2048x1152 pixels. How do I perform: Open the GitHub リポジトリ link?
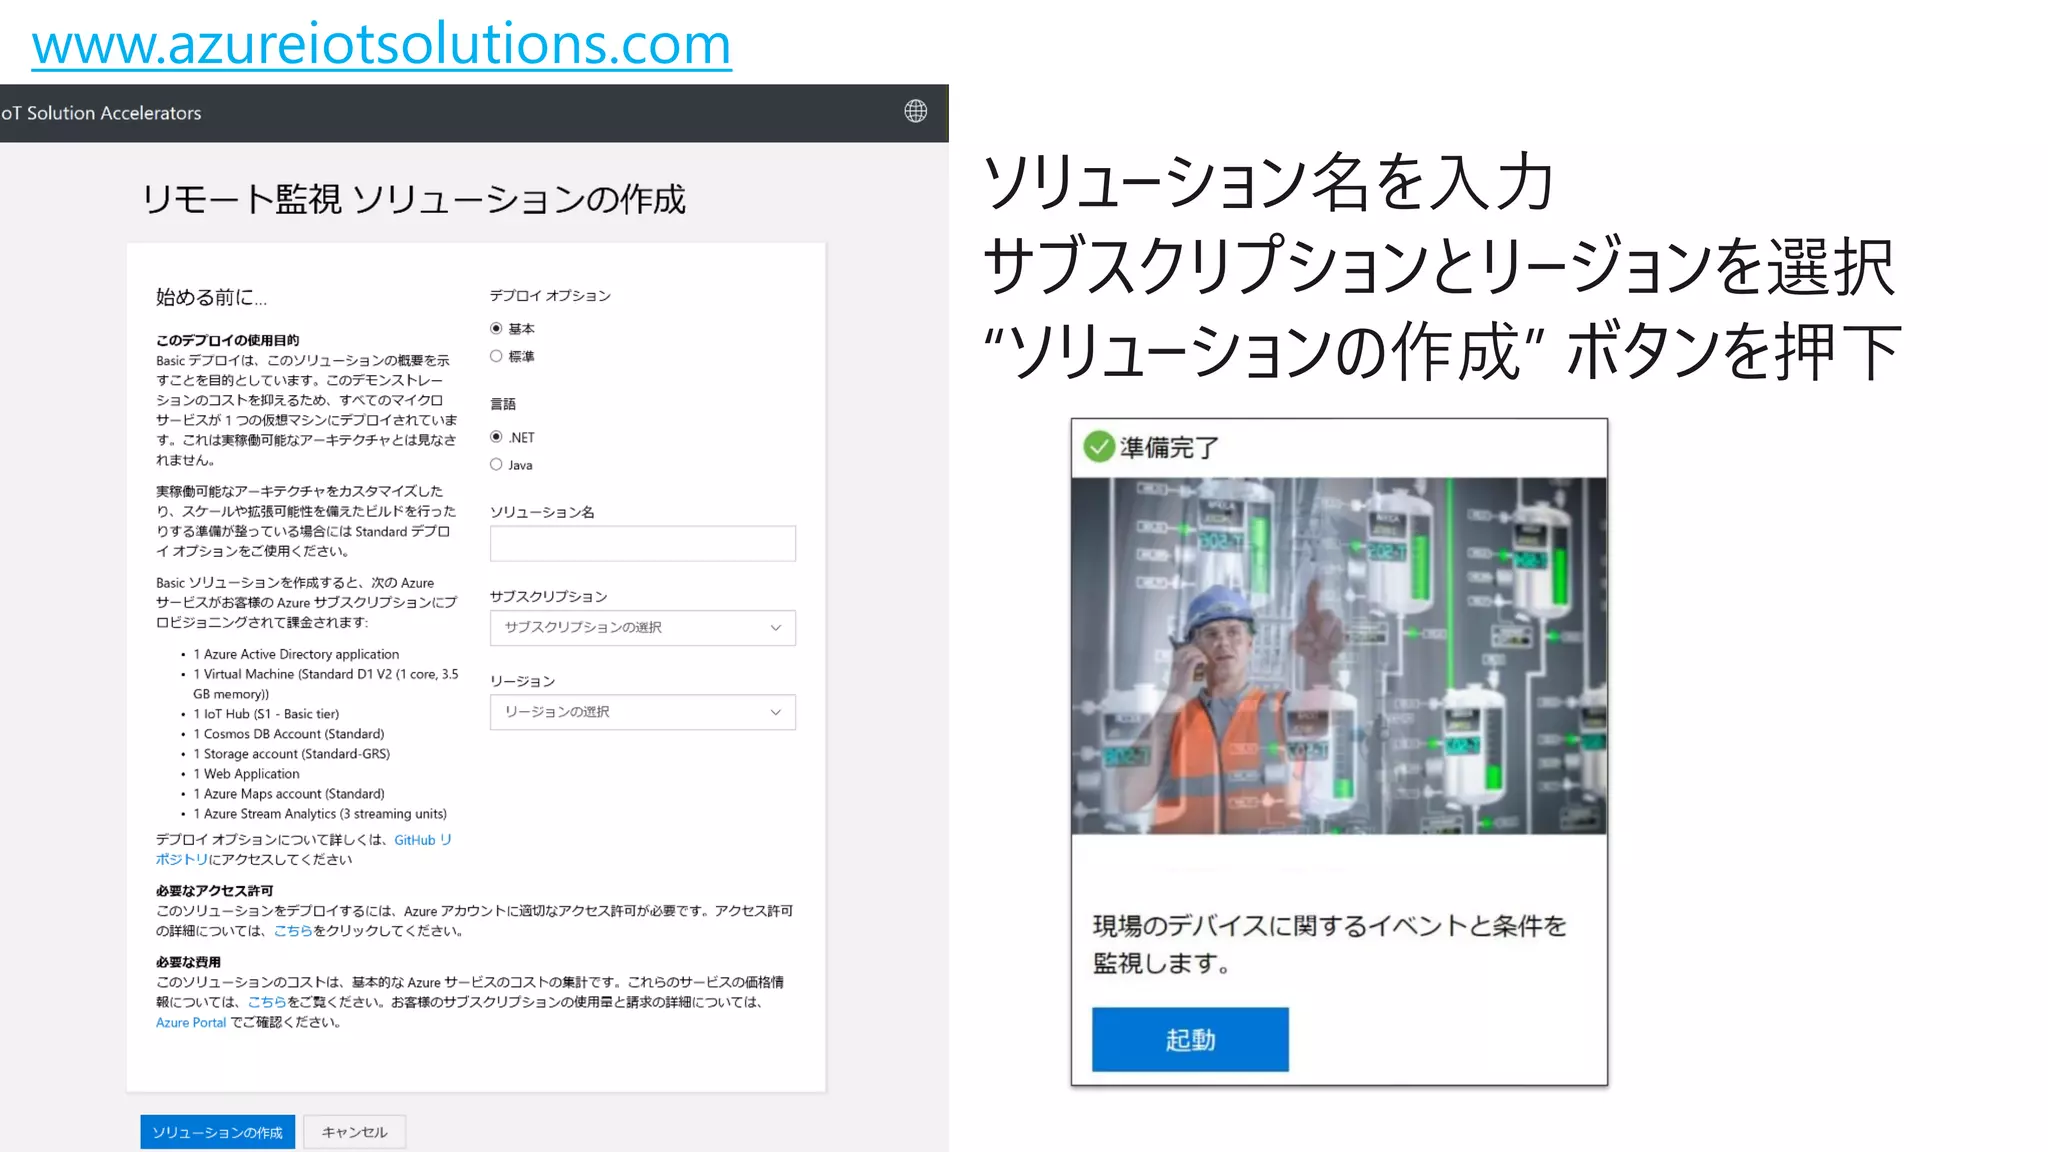coord(422,840)
